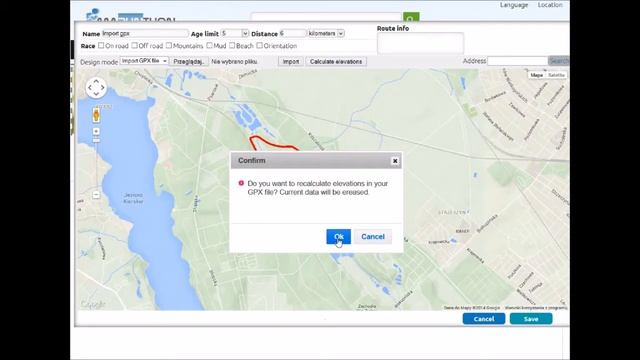Enable the Beach race checkbox
The width and height of the screenshot is (640, 360).
point(232,45)
